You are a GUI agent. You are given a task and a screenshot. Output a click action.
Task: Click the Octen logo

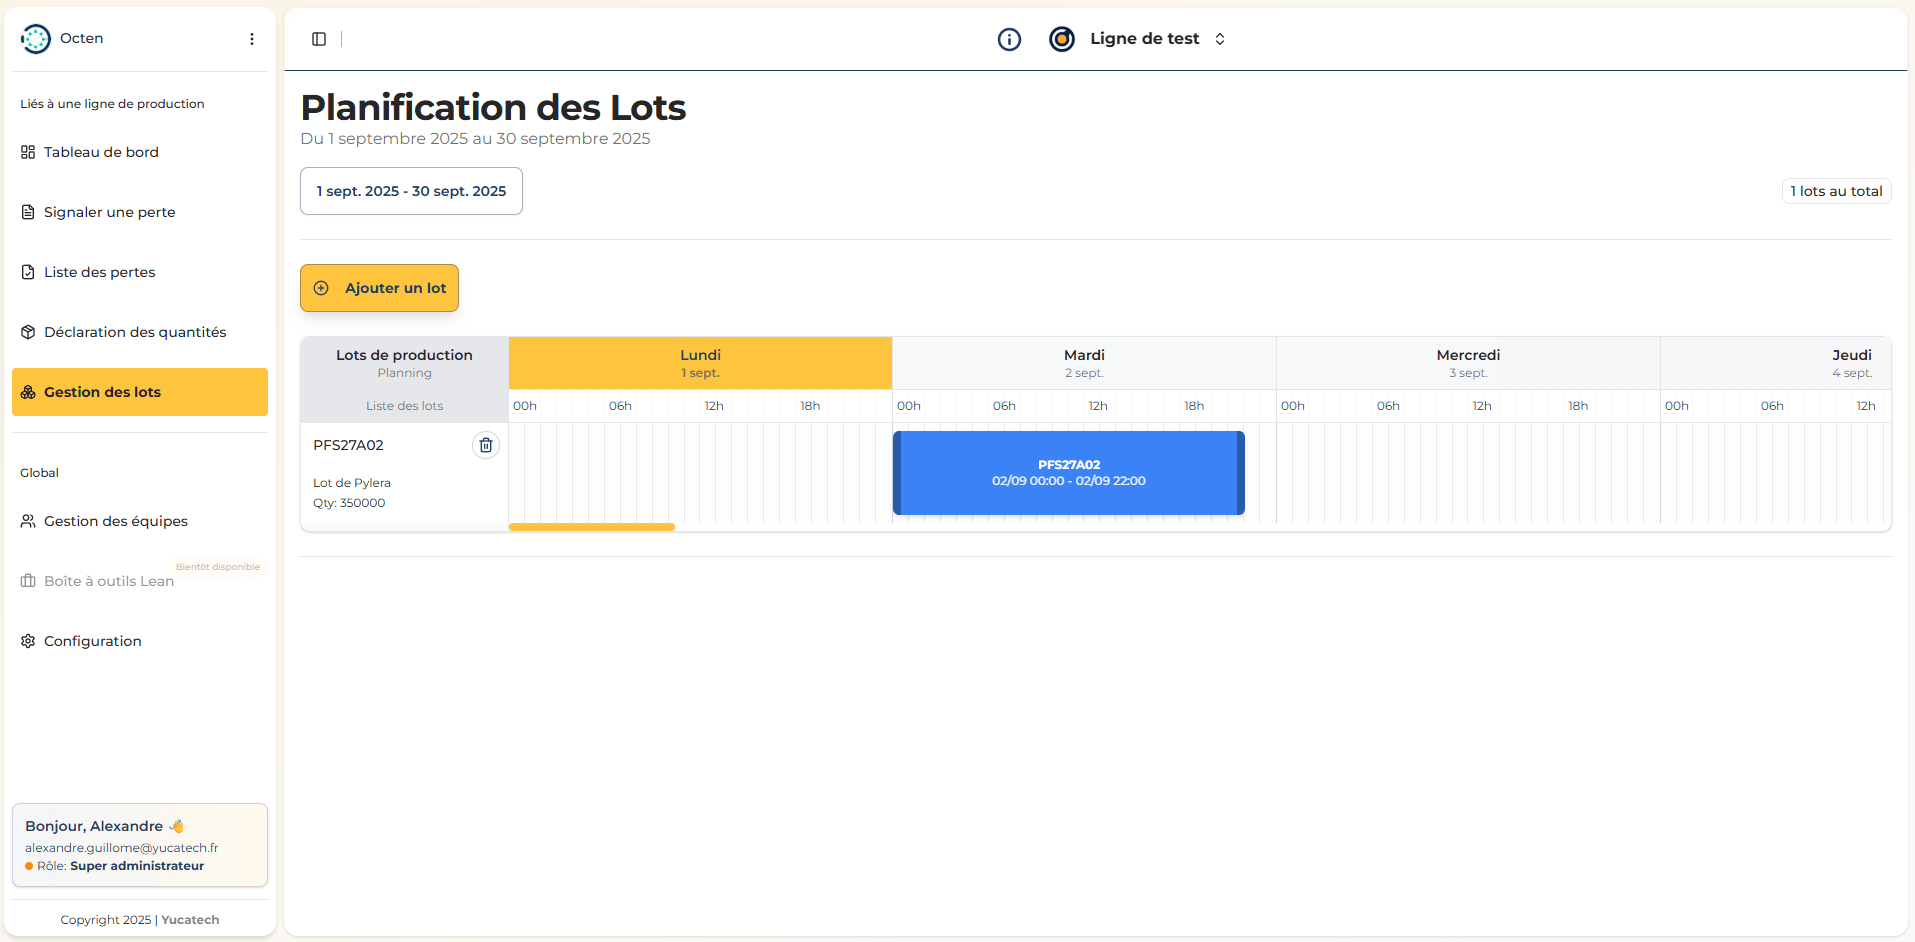click(35, 38)
